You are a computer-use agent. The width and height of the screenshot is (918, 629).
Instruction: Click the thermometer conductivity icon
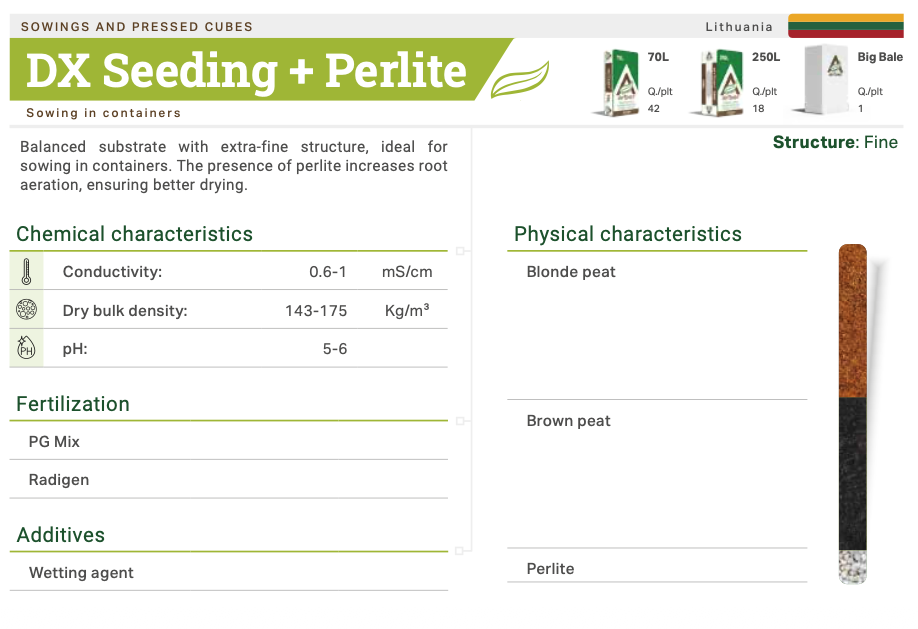tap(27, 272)
